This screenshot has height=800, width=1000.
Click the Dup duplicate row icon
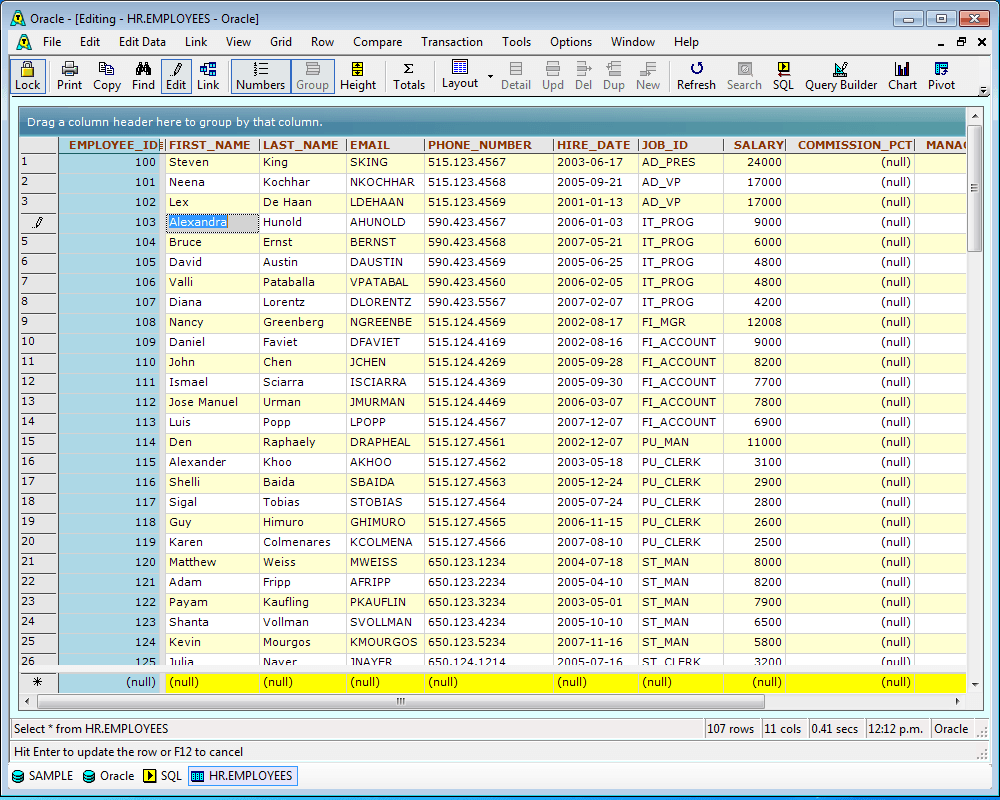614,76
